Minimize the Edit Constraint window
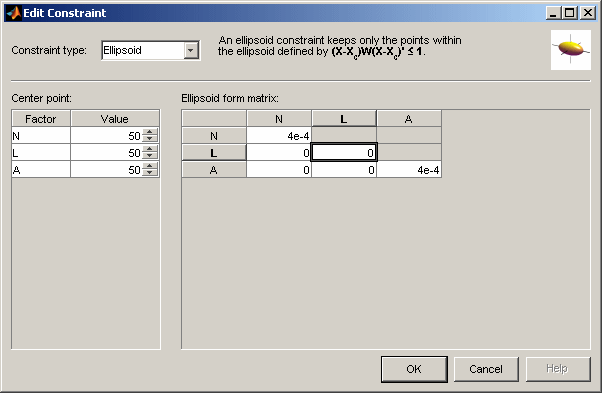 553,13
